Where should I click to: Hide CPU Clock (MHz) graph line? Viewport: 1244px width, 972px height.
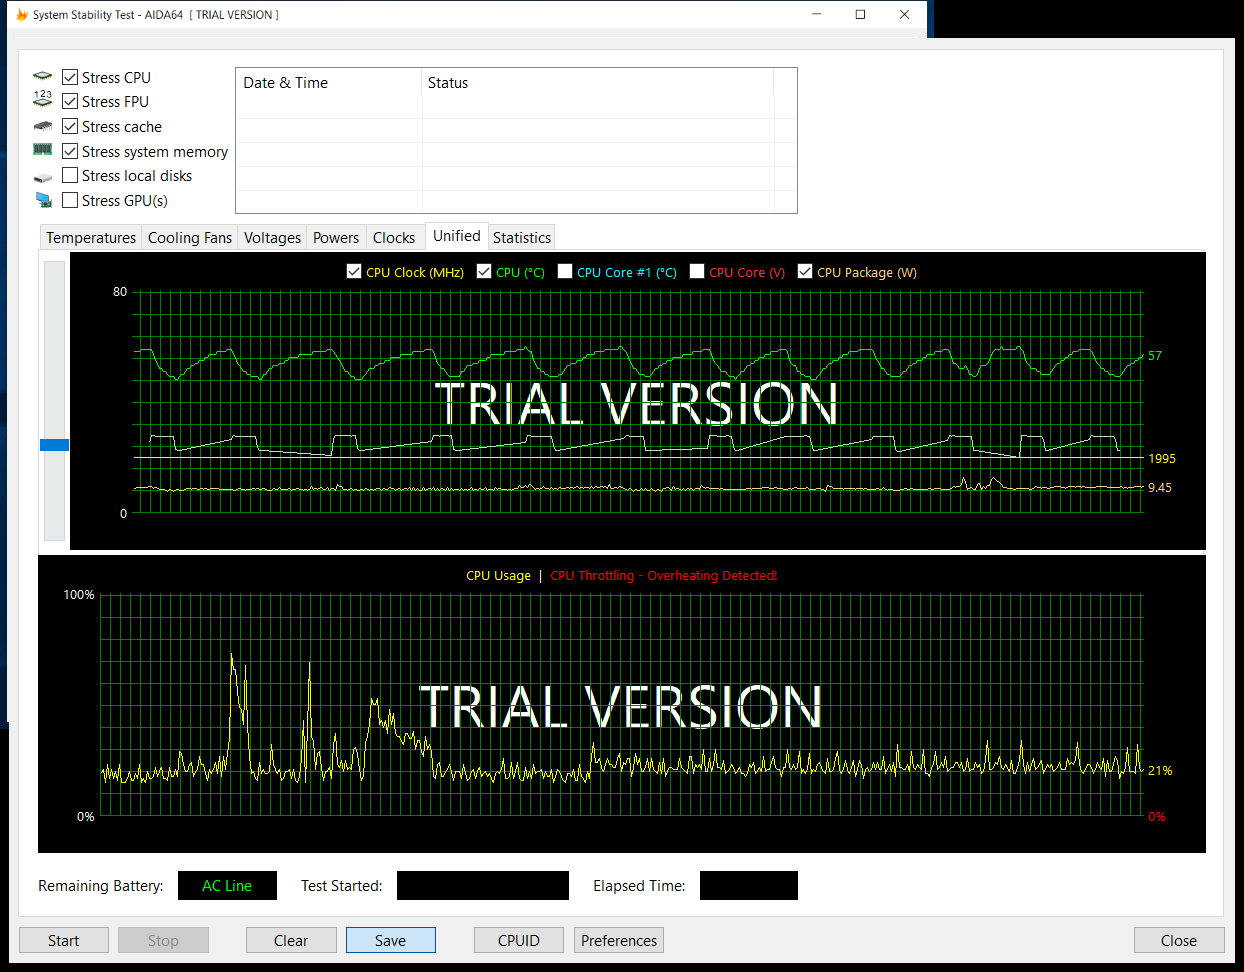tap(354, 271)
